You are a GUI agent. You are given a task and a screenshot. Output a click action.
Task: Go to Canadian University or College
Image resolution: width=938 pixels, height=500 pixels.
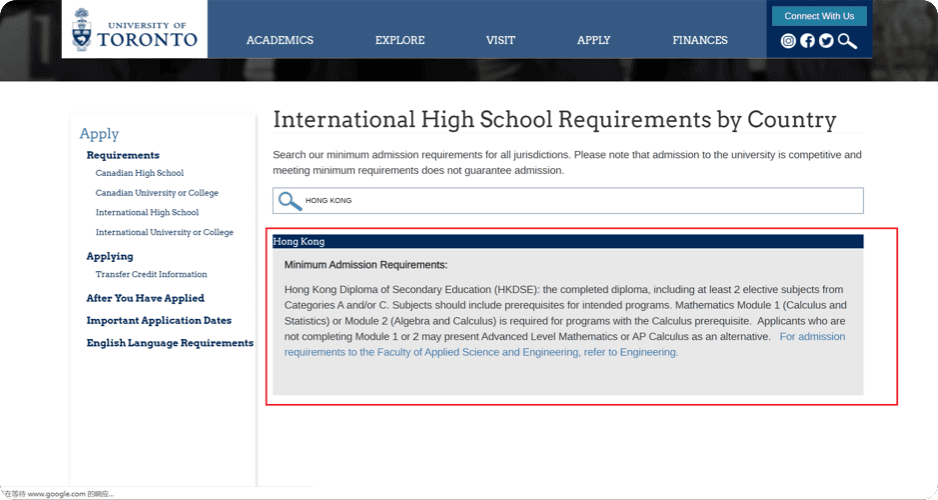coord(157,193)
